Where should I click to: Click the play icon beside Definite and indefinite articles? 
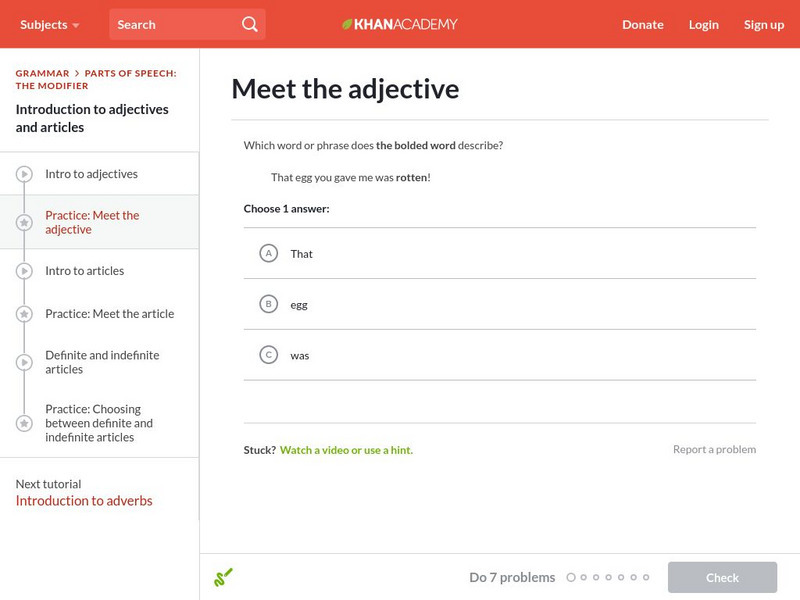23,360
